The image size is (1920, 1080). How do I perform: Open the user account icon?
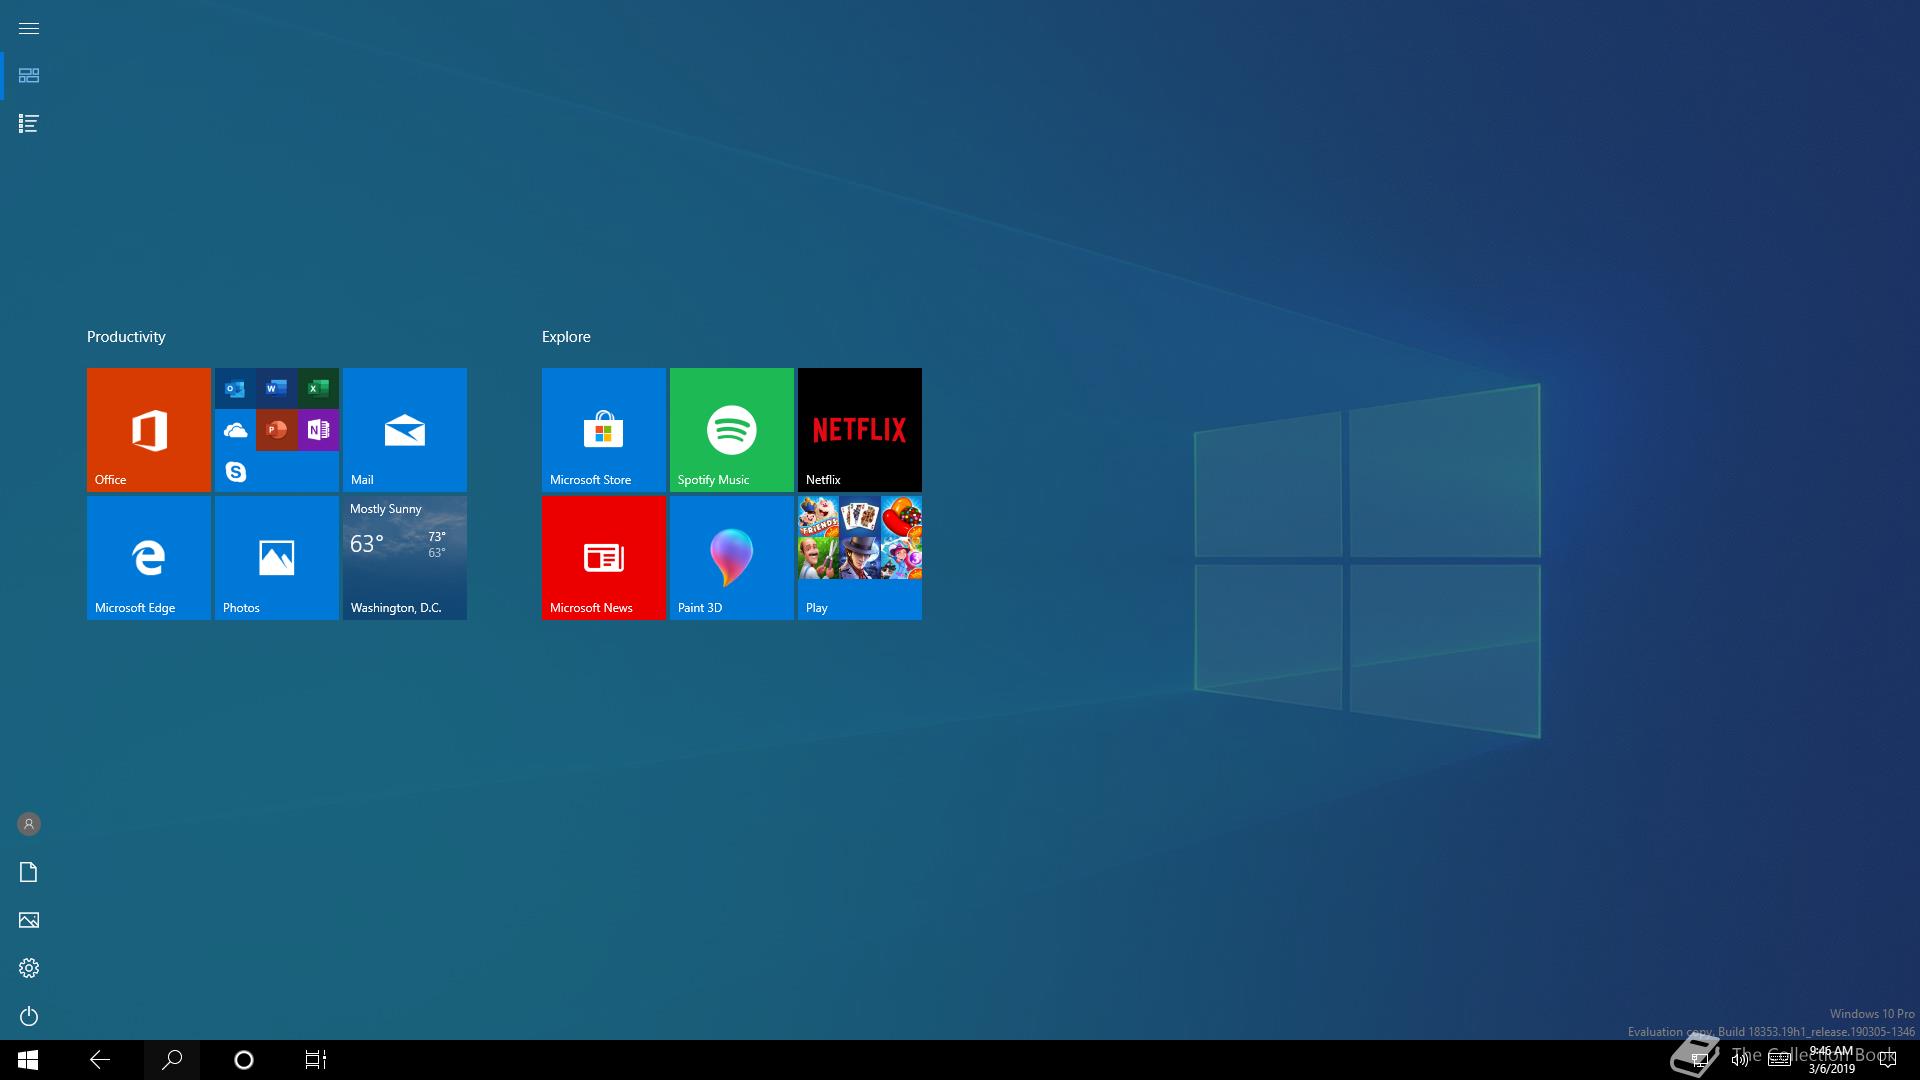pyautogui.click(x=28, y=824)
